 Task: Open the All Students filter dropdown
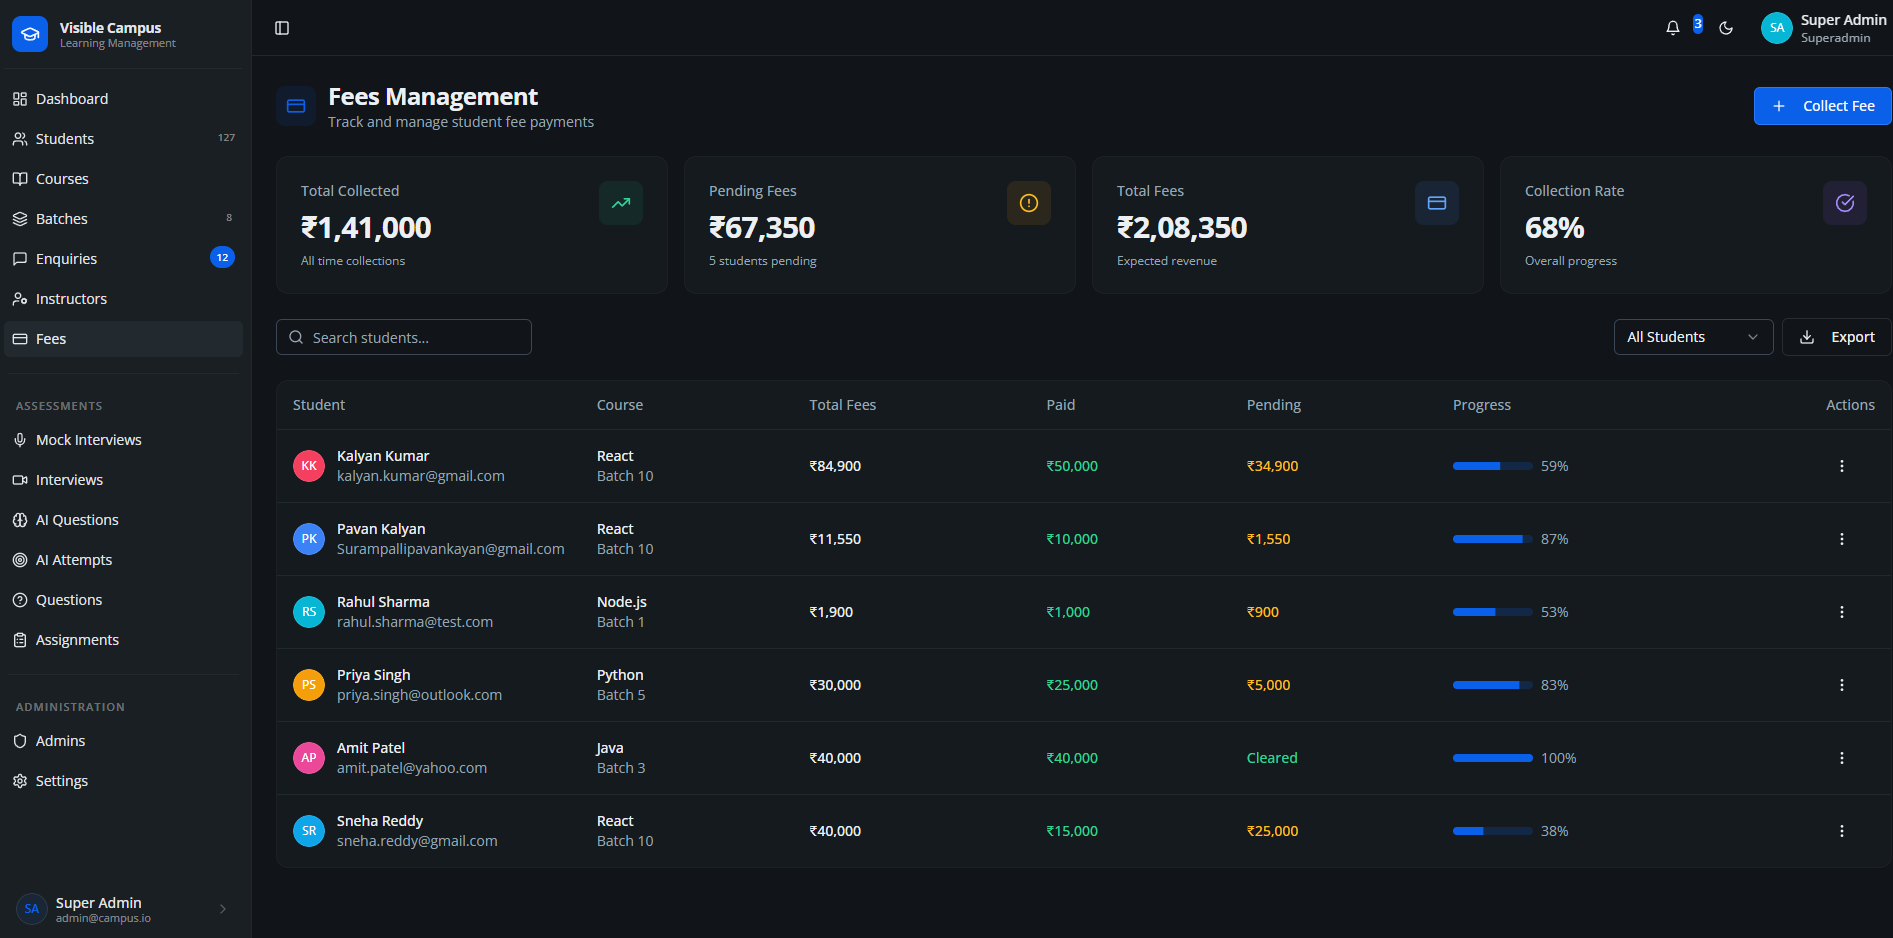(1692, 337)
